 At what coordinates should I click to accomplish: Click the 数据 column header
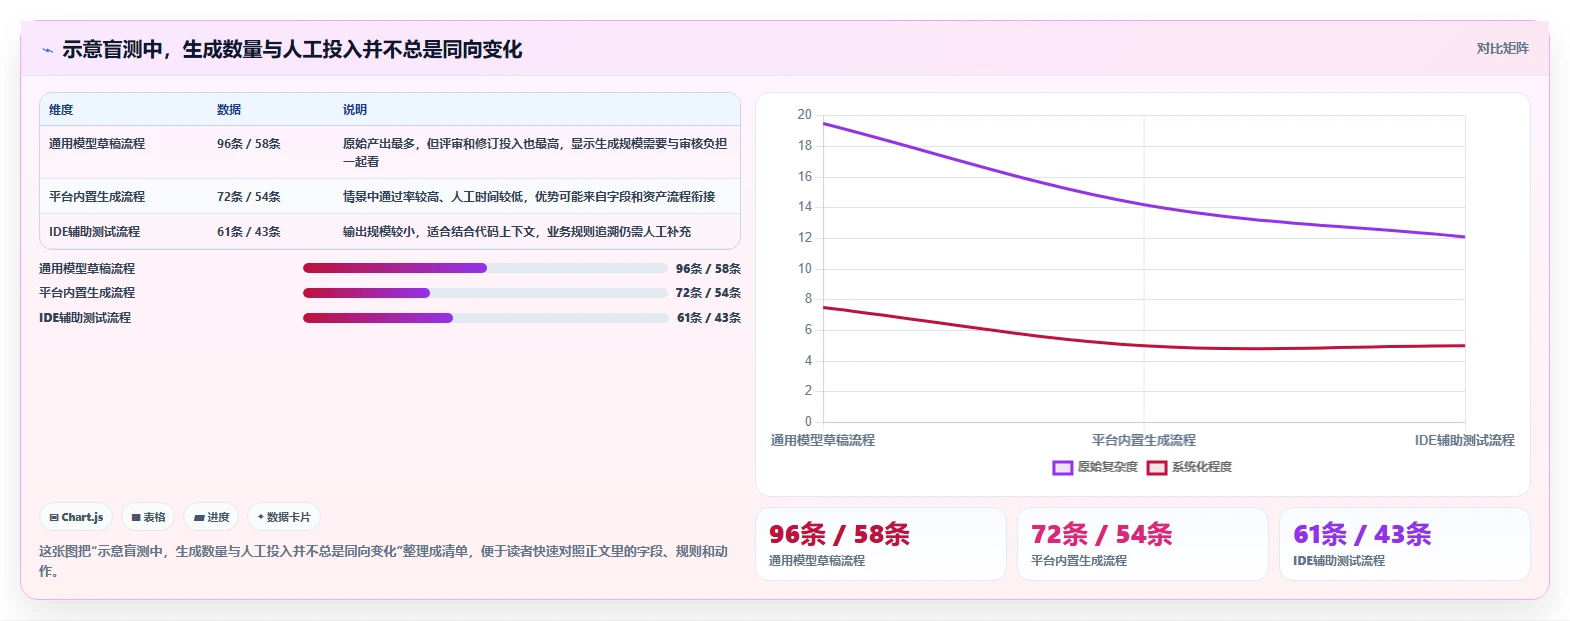pos(229,110)
